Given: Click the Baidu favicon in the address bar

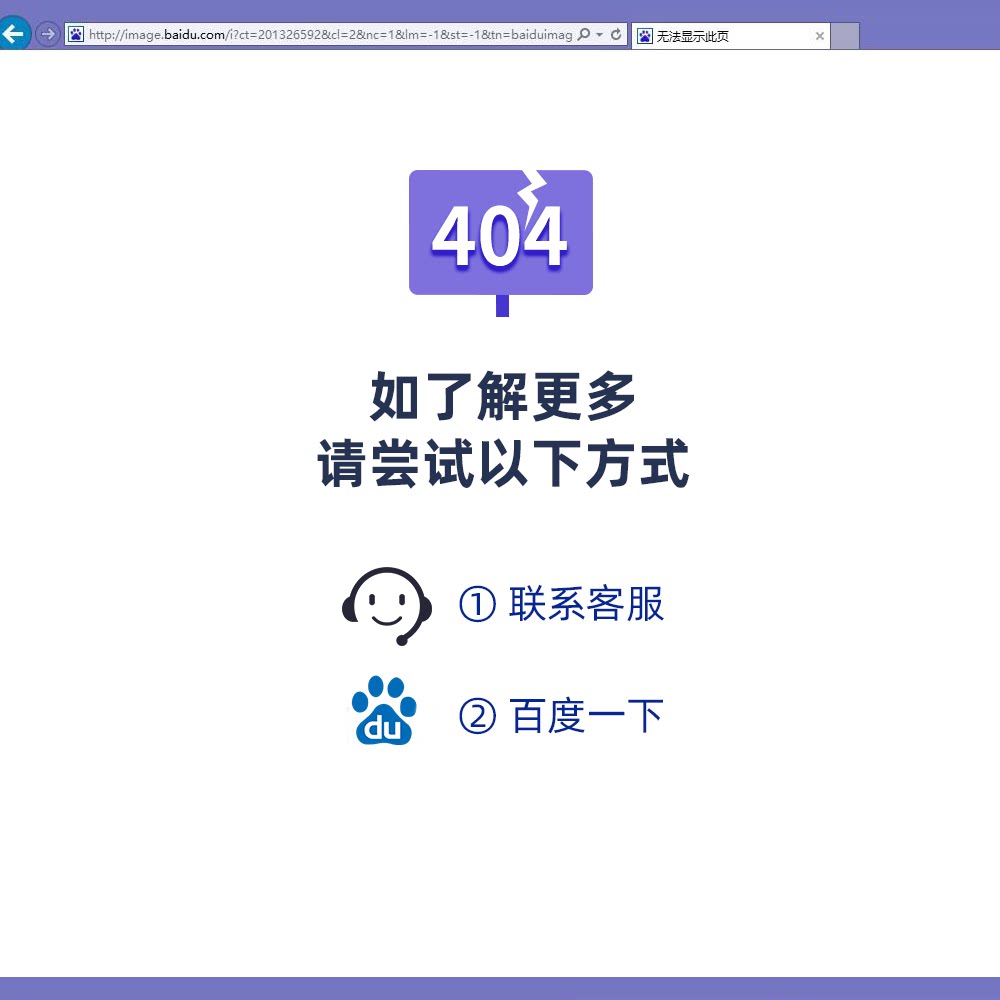Looking at the screenshot, I should [x=76, y=35].
